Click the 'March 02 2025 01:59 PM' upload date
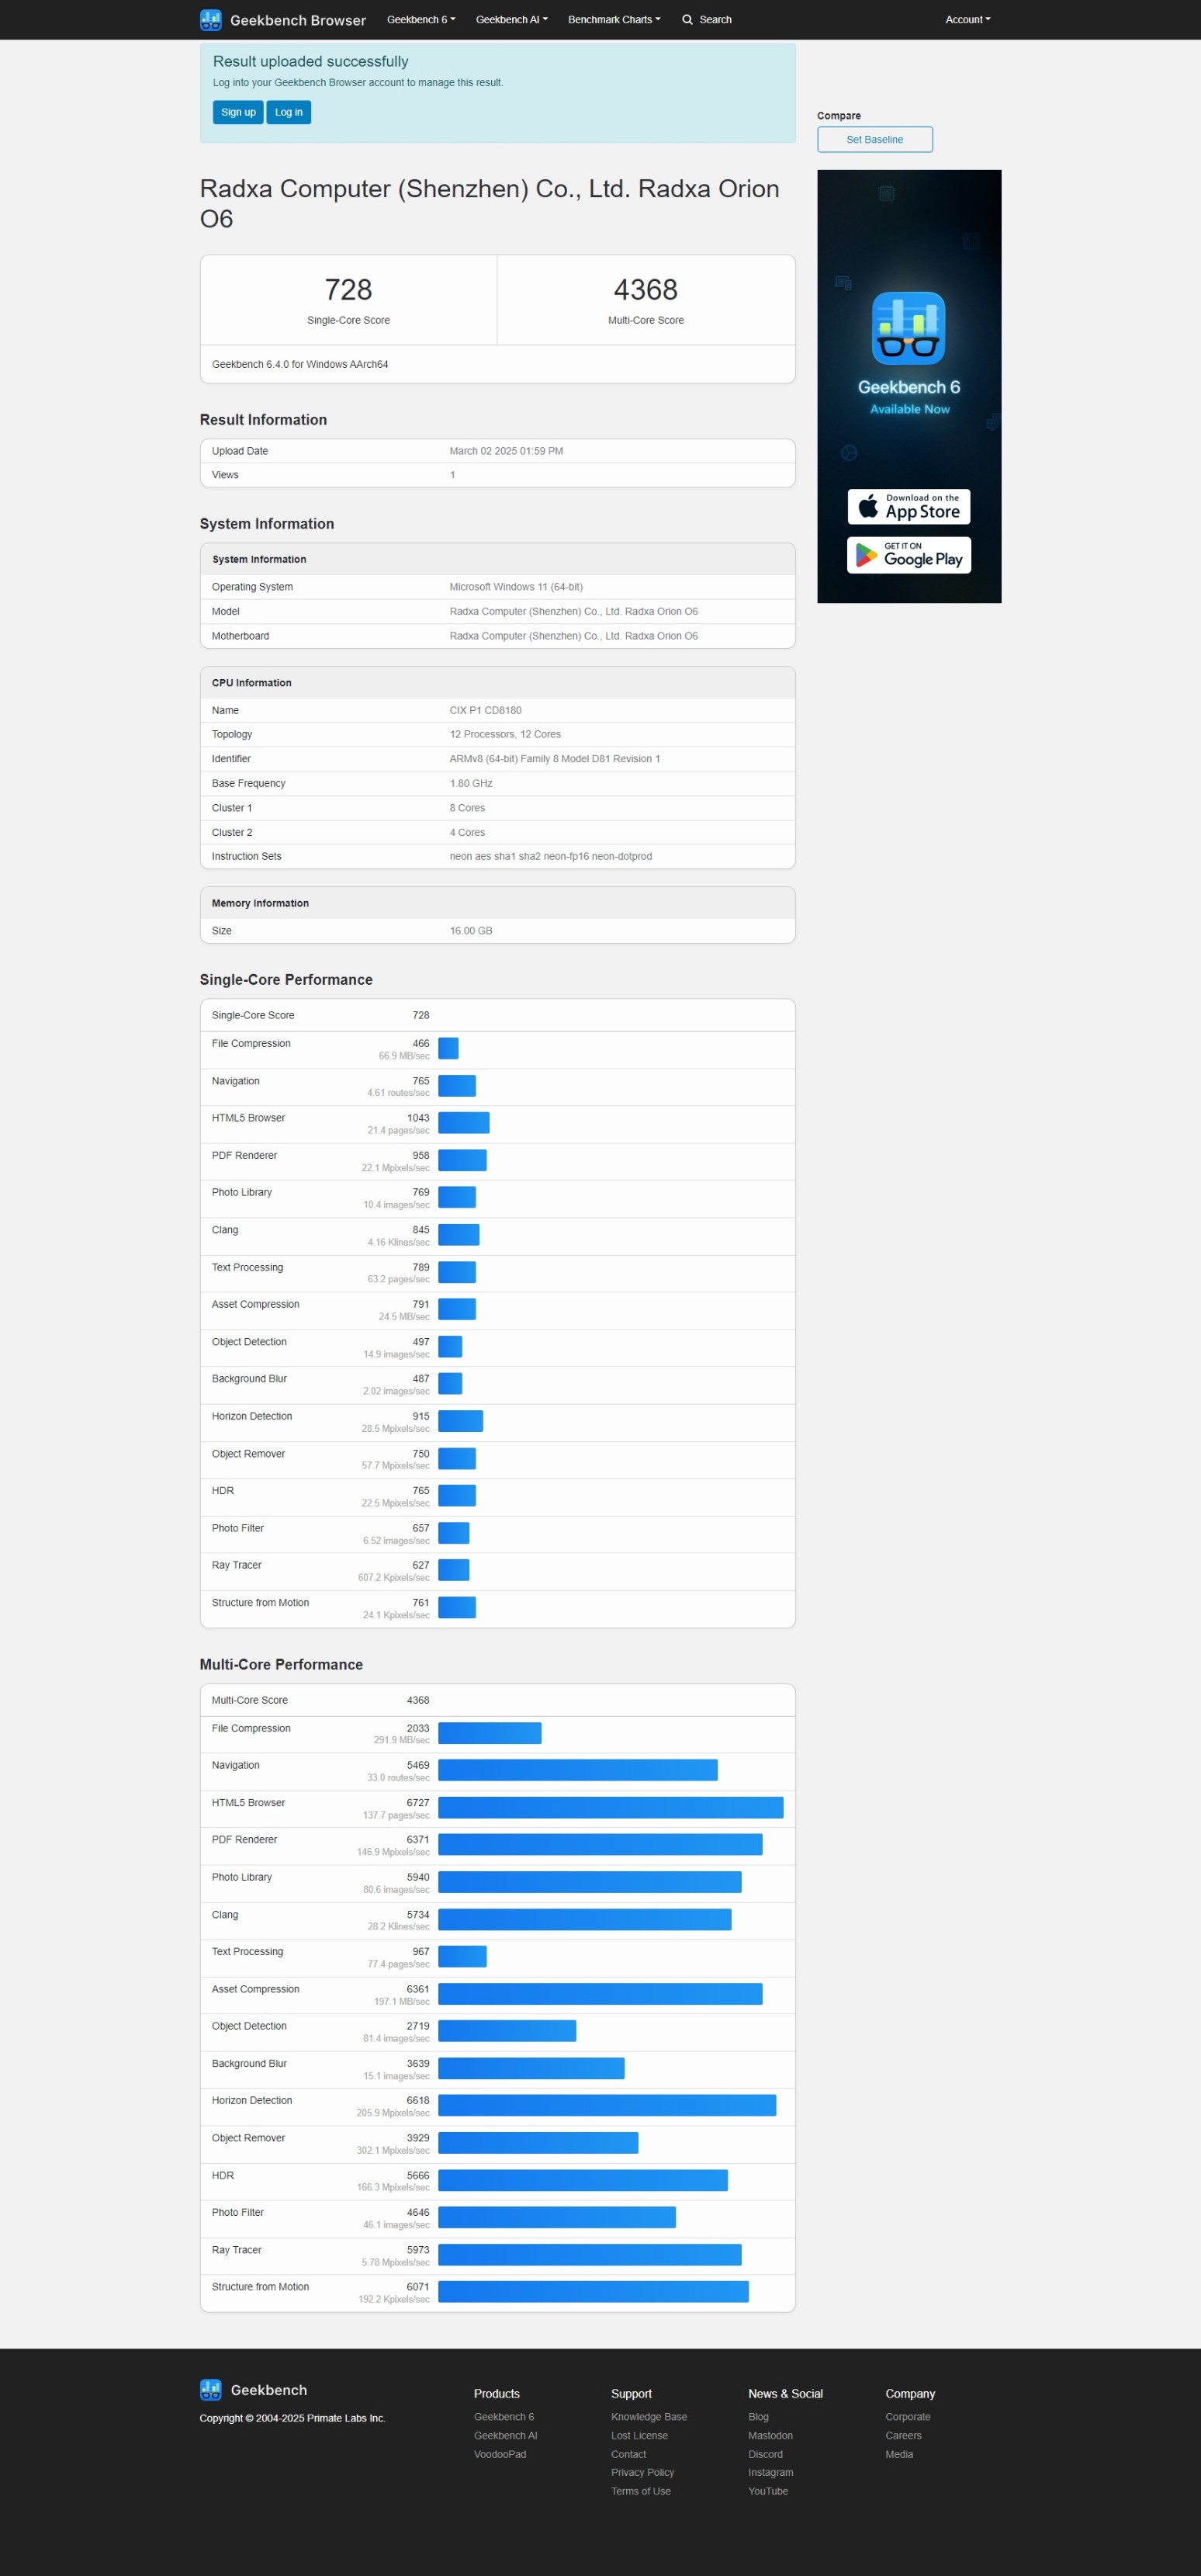This screenshot has height=2576, width=1201. click(506, 452)
